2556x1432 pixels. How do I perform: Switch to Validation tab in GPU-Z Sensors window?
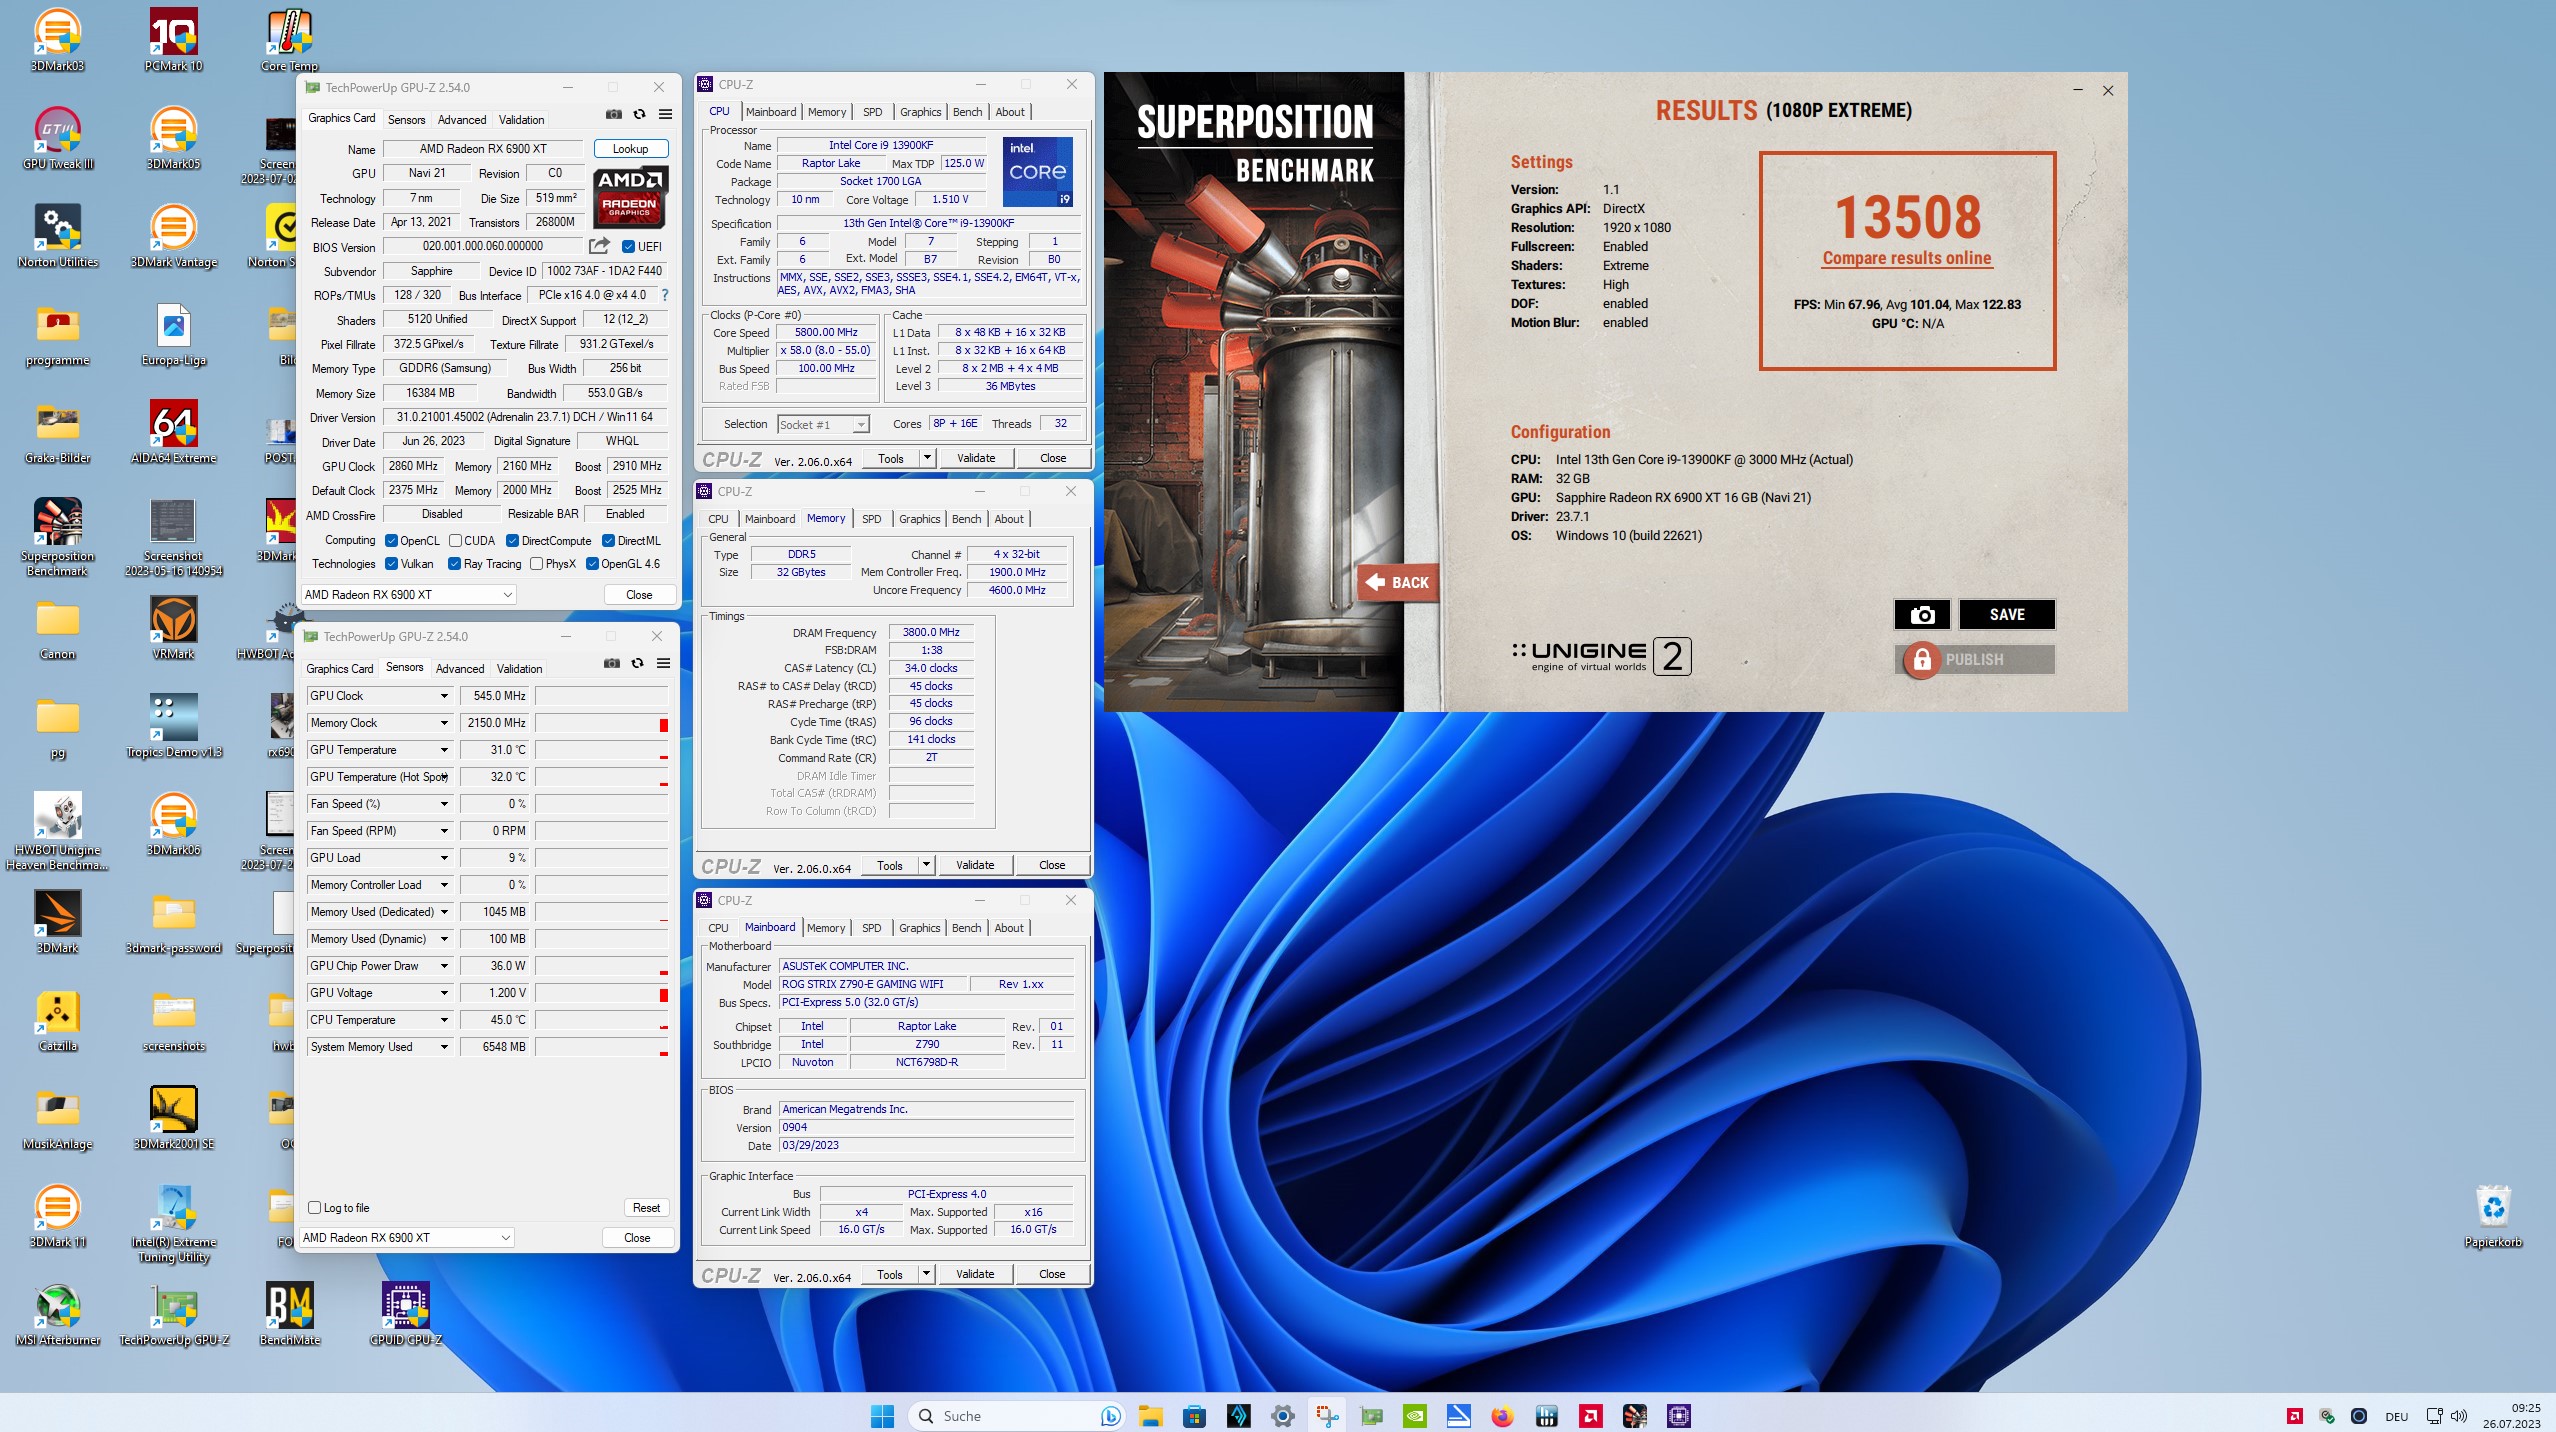(x=520, y=669)
